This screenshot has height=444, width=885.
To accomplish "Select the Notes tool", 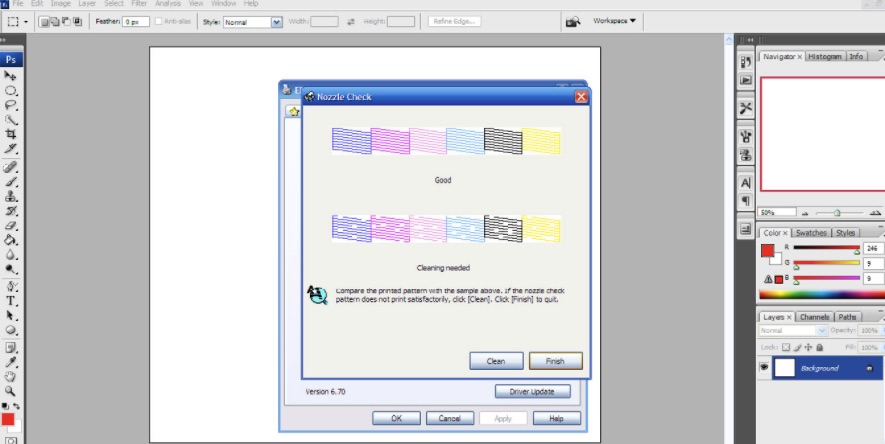I will (10, 348).
